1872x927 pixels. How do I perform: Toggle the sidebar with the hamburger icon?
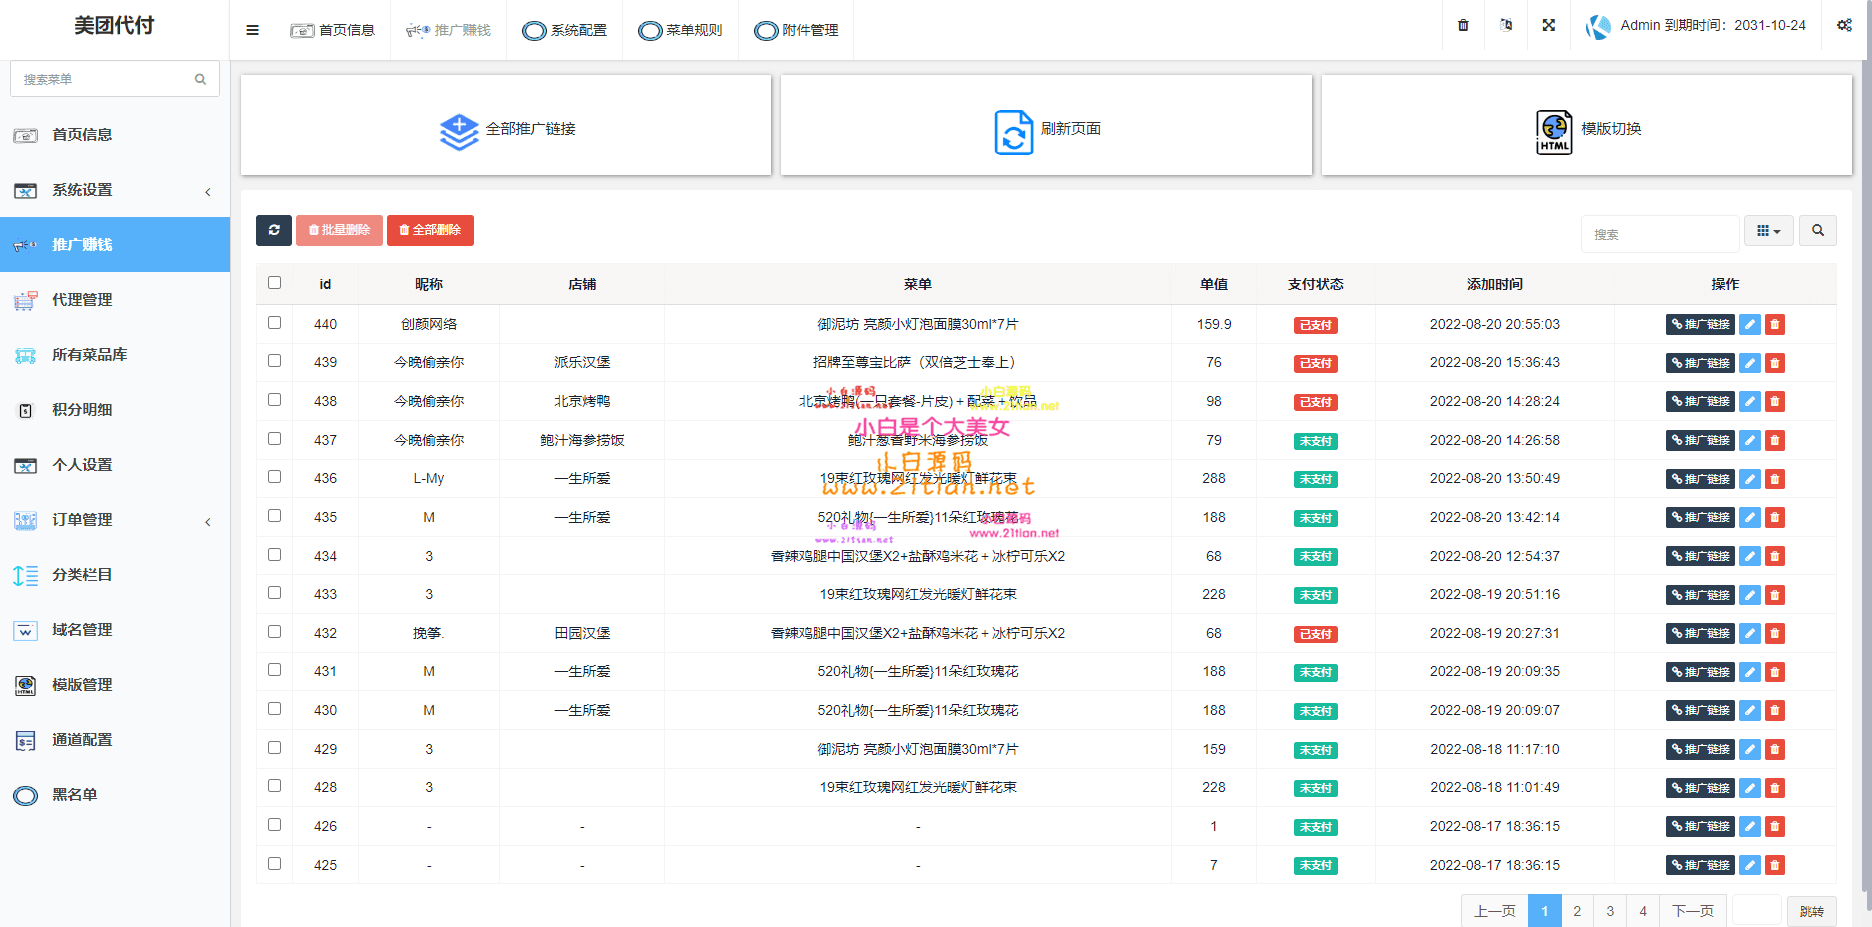252,30
